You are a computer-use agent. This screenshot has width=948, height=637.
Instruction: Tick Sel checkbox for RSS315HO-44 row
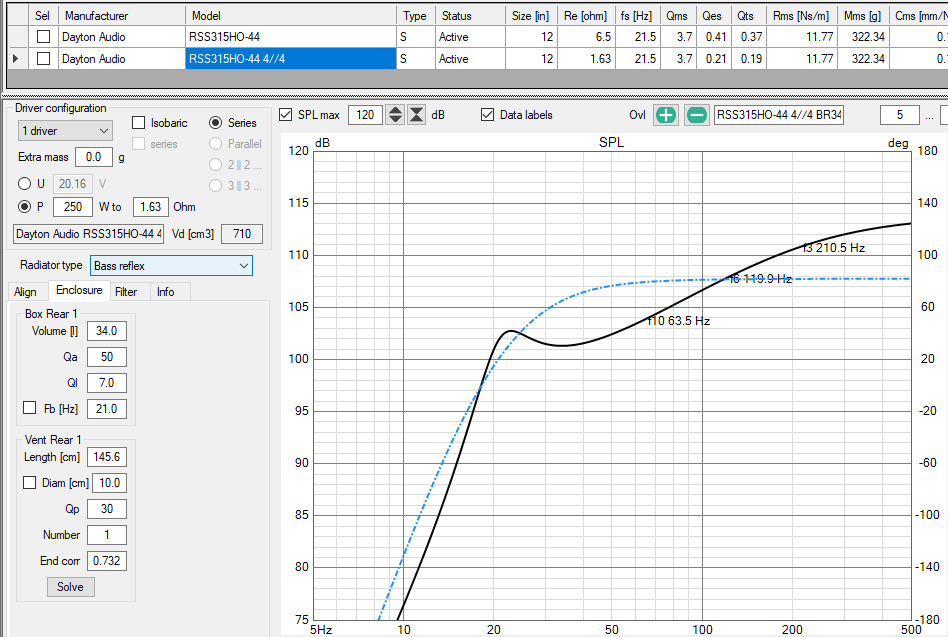(x=44, y=37)
